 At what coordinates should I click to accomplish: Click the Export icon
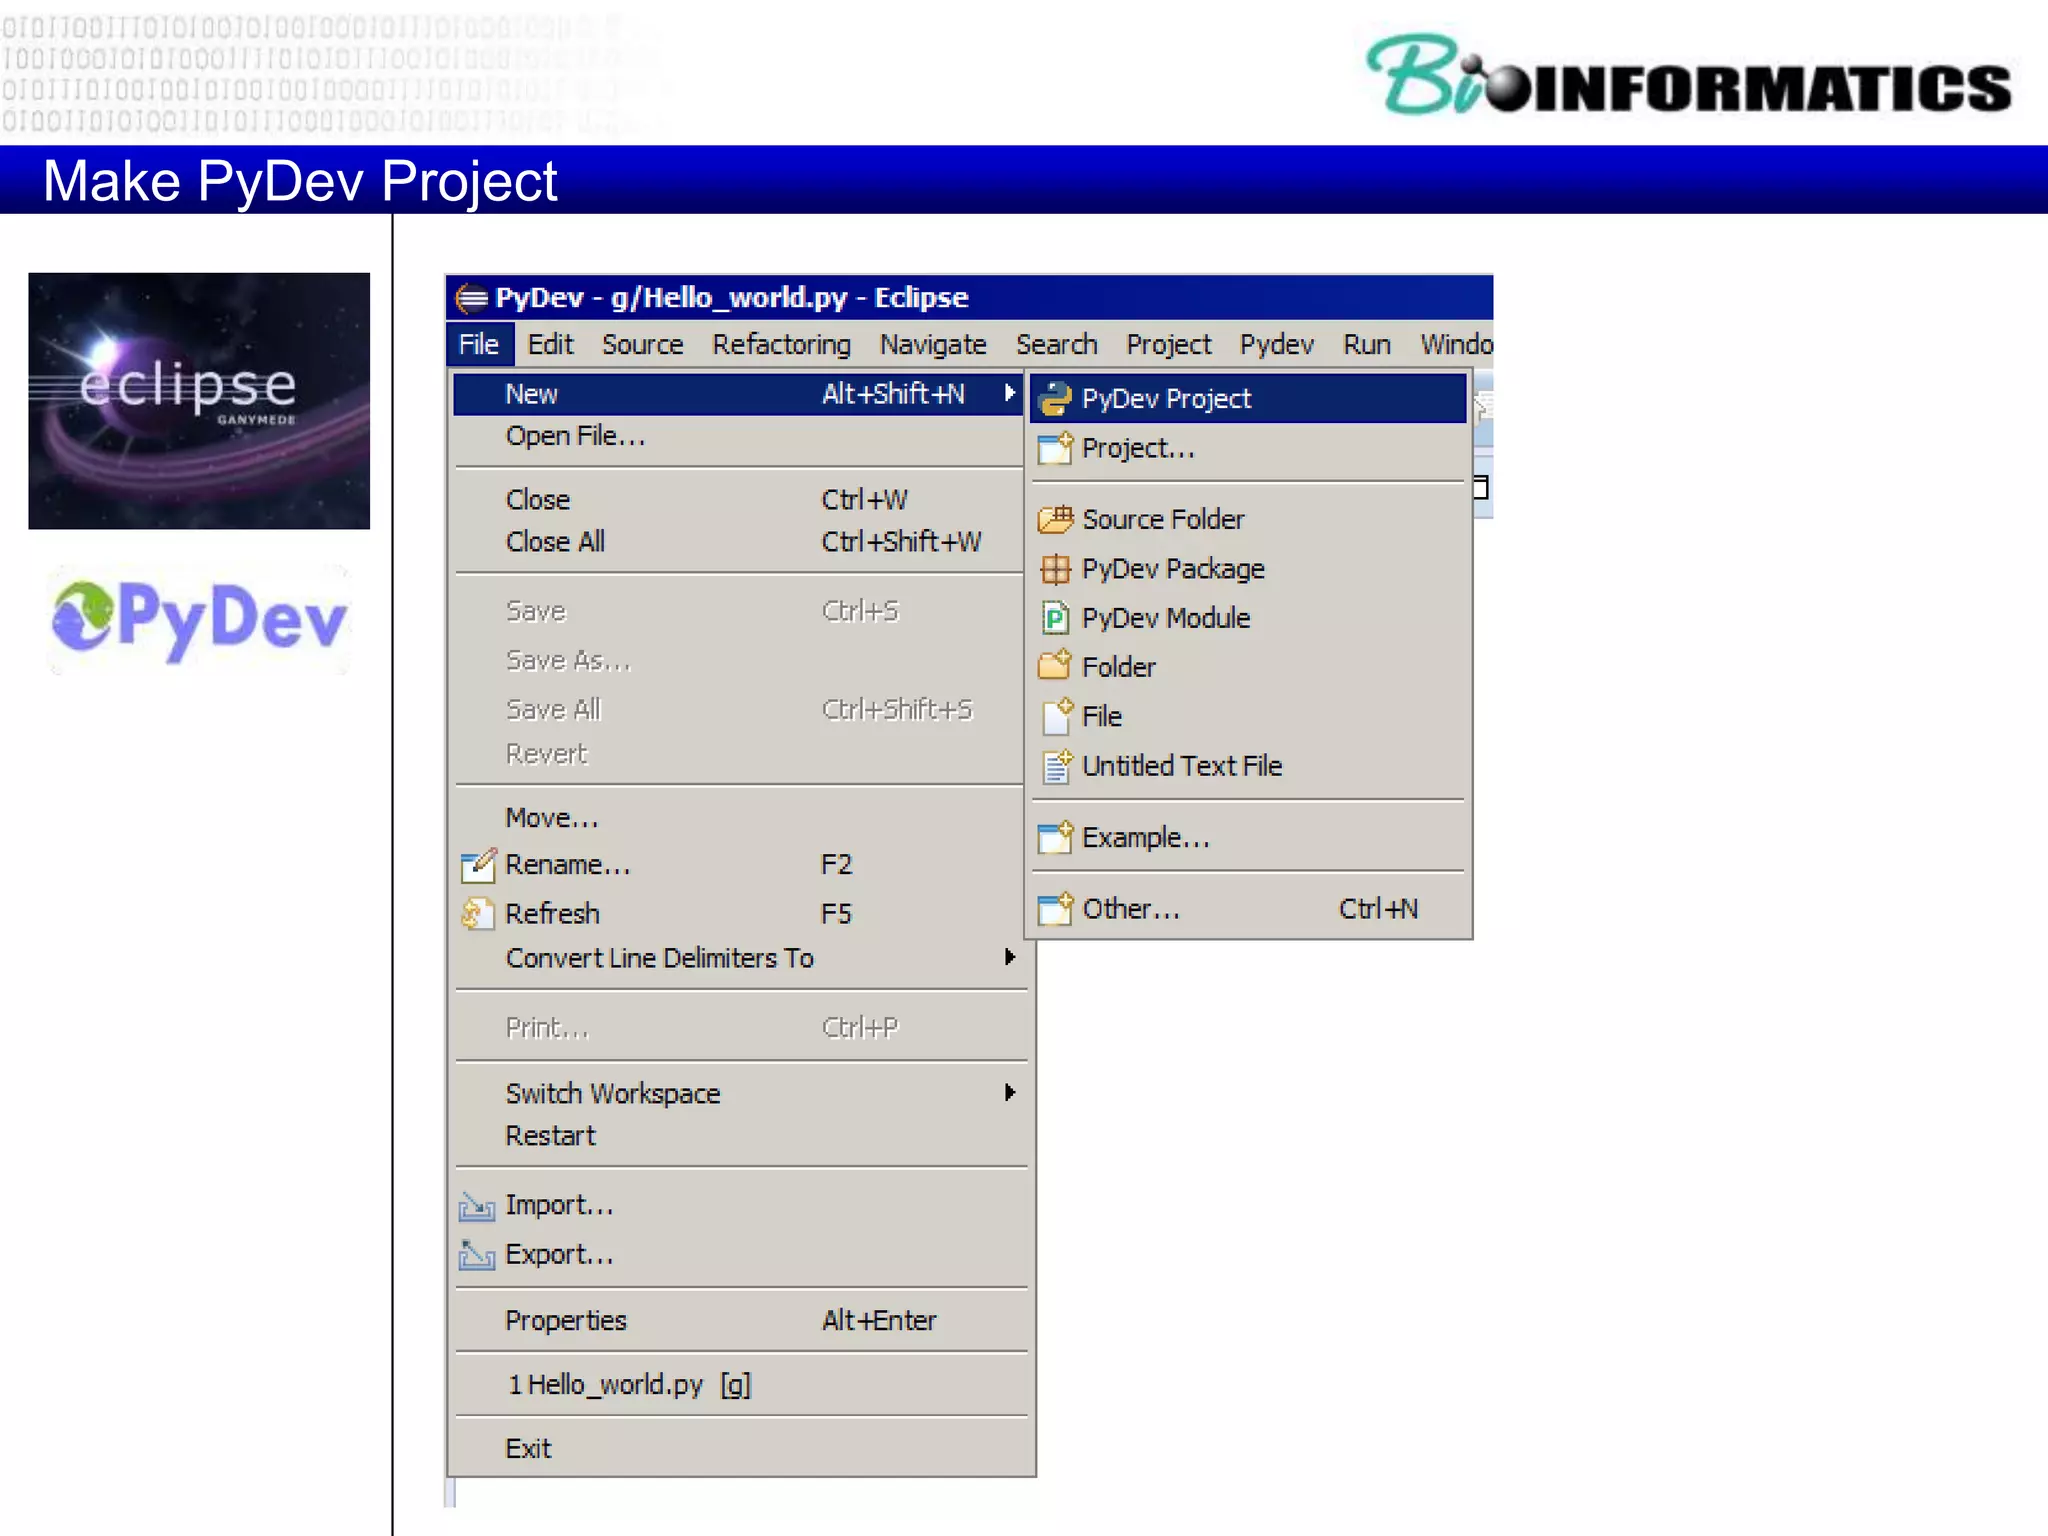477,1255
